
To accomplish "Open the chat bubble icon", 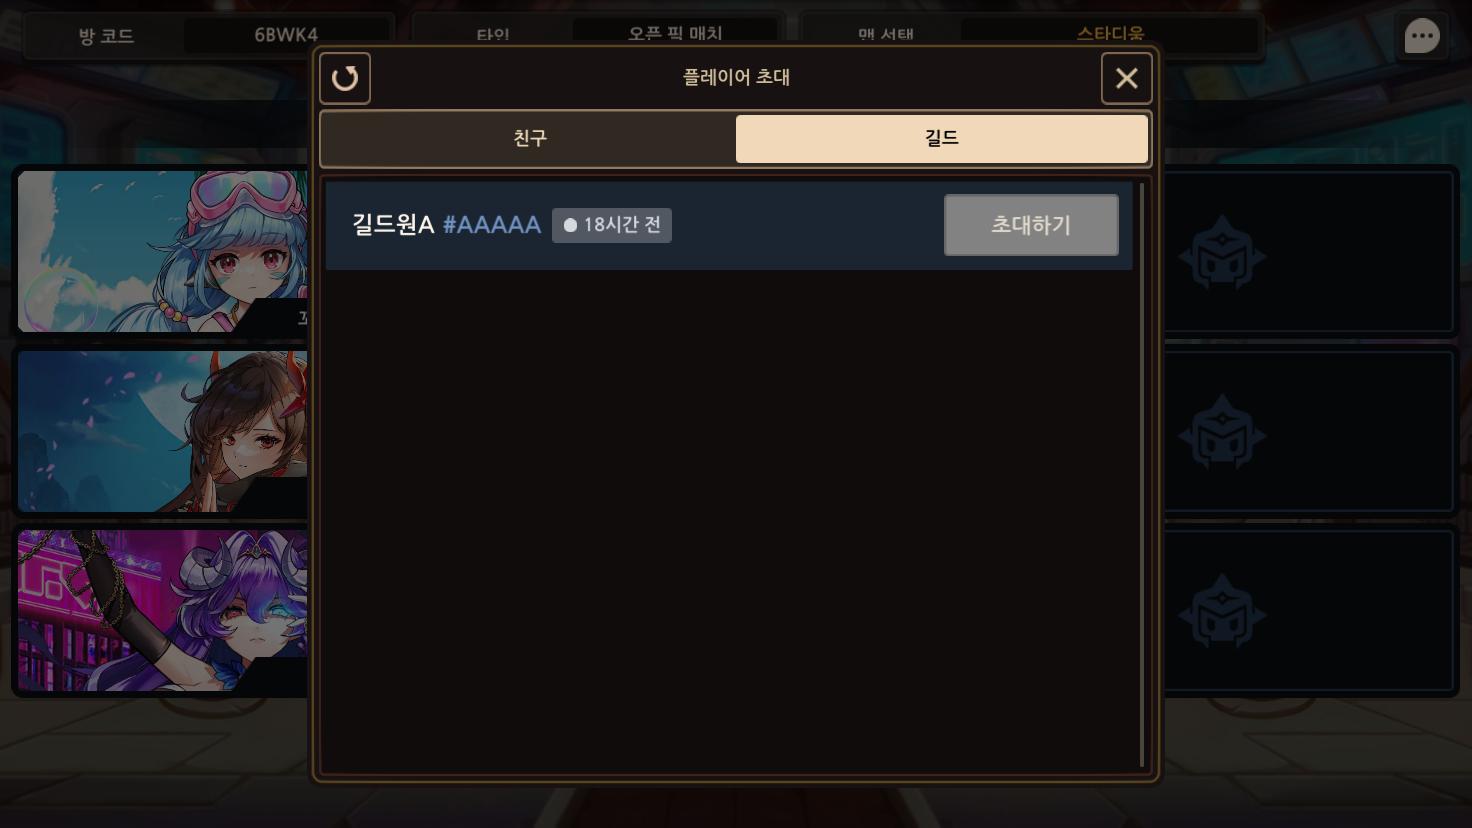I will click(x=1421, y=37).
